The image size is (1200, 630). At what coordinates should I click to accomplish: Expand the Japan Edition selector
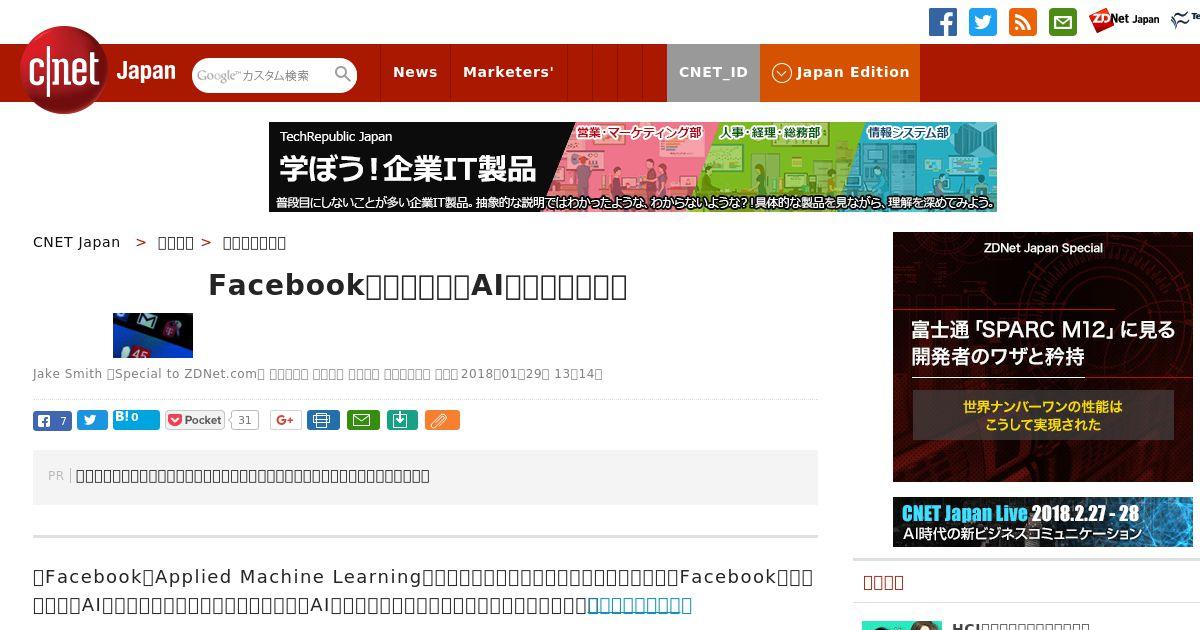tap(840, 73)
